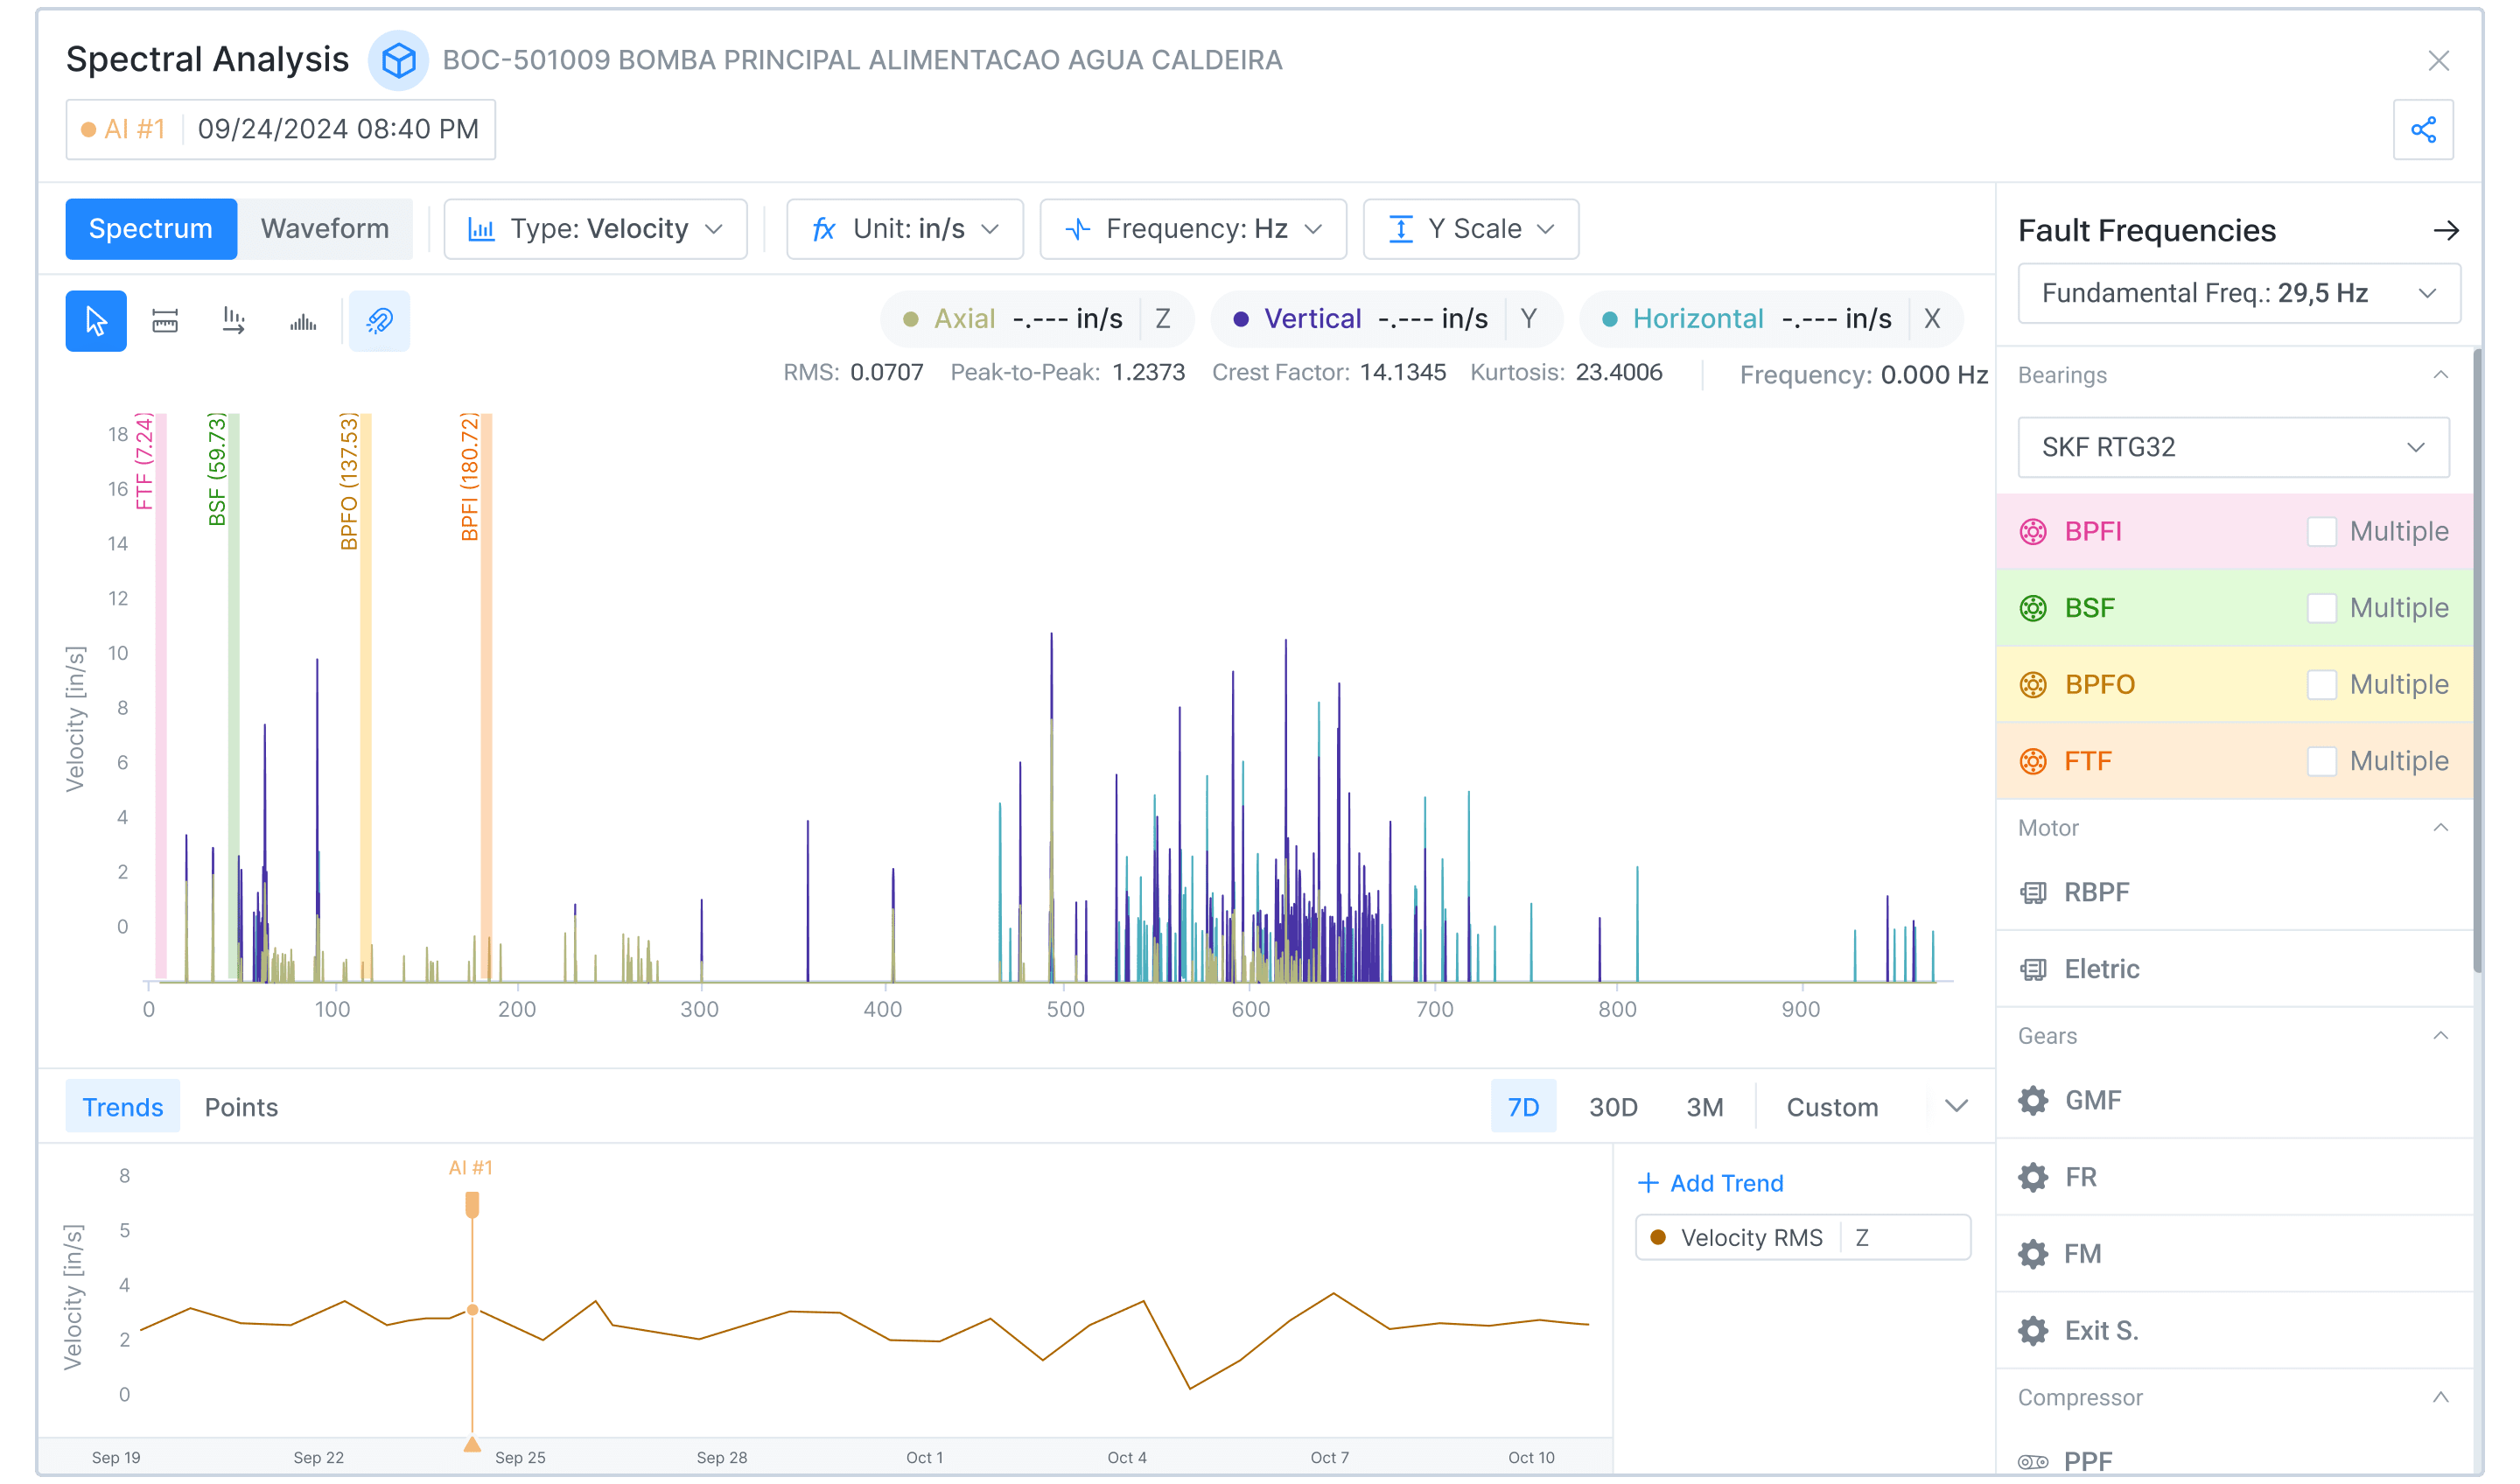
Task: Open the SKF RTG32 bearing dropdown
Action: 2232,447
